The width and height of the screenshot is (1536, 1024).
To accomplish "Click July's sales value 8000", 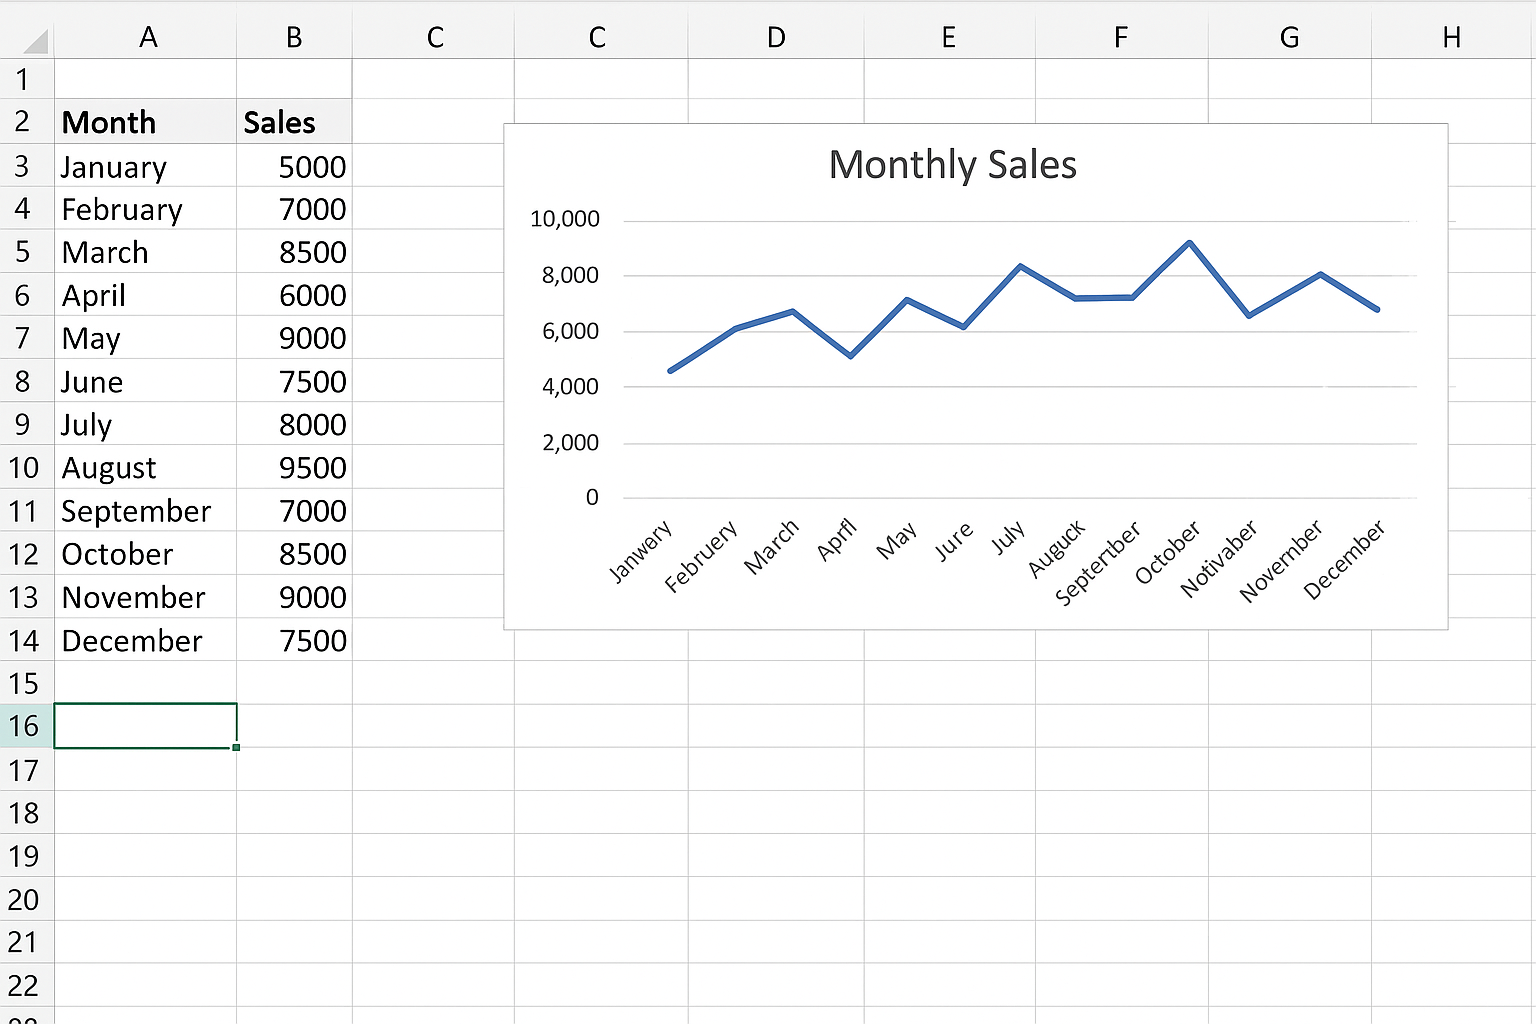I will 294,424.
